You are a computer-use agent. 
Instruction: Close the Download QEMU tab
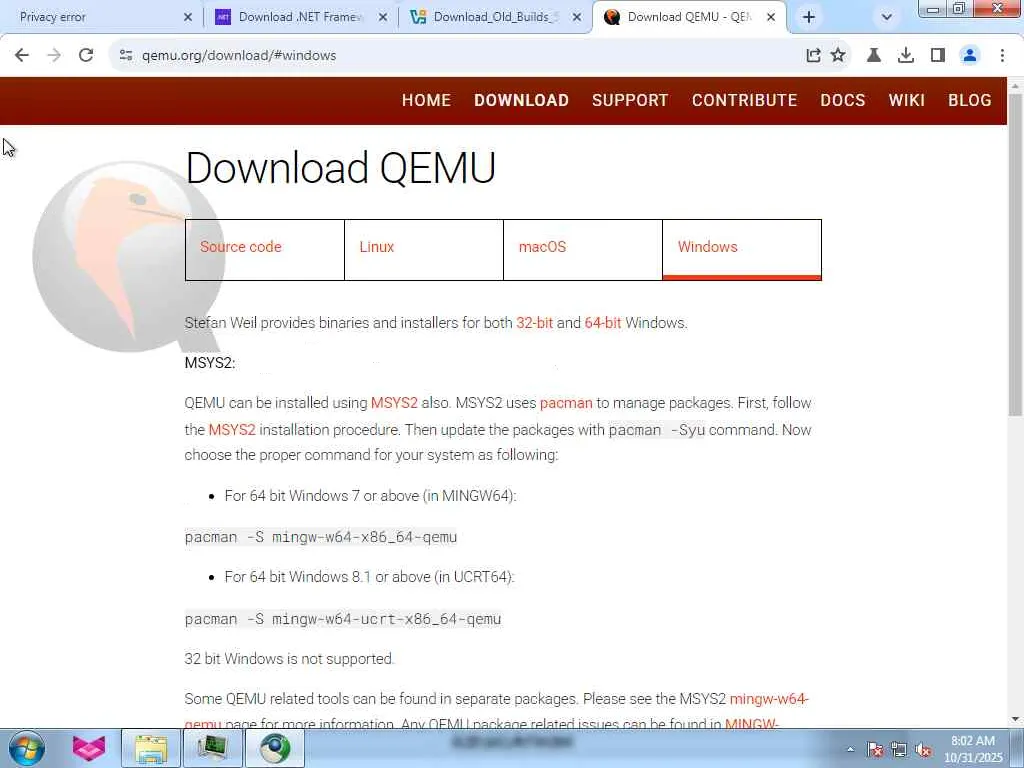(x=771, y=18)
